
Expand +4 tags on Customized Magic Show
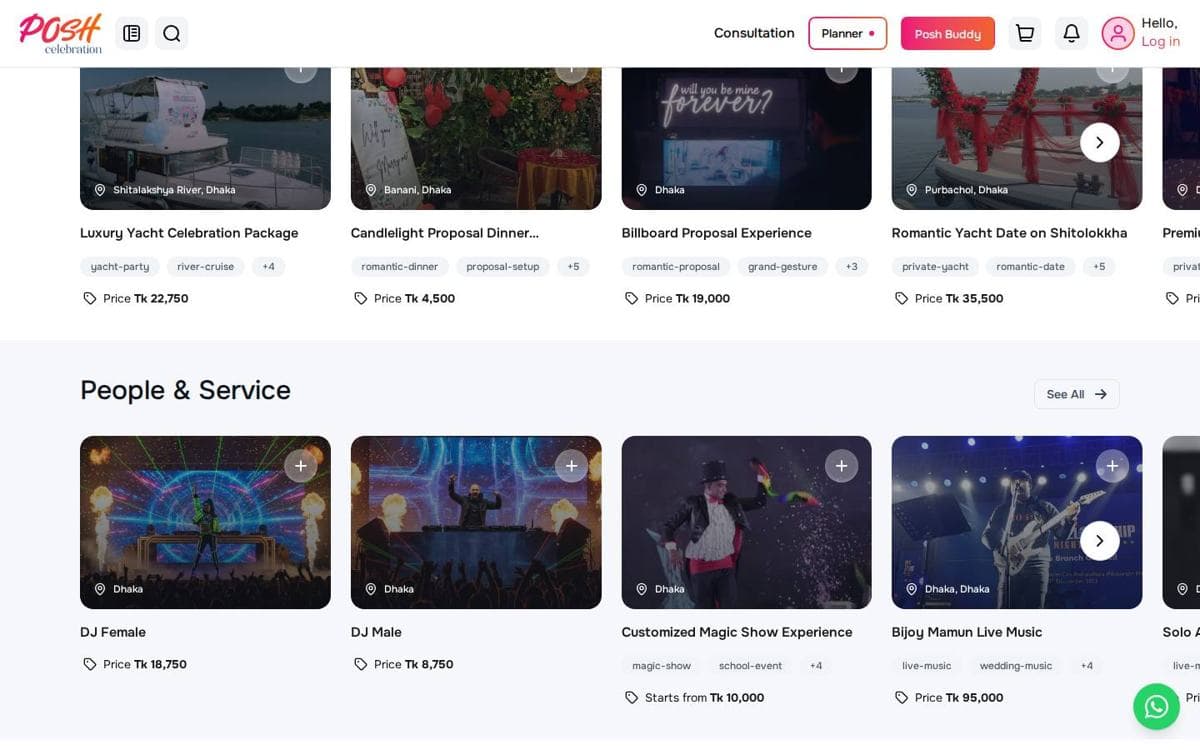816,666
